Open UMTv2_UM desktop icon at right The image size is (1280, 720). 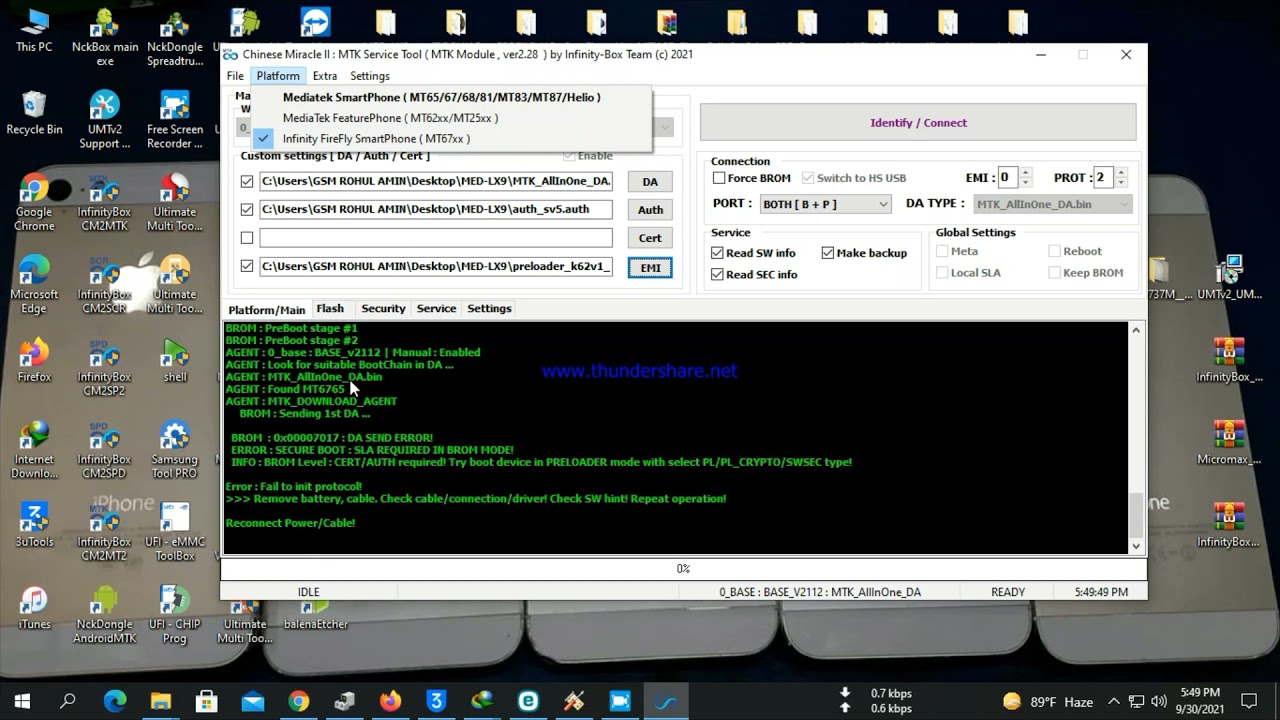pos(1228,278)
